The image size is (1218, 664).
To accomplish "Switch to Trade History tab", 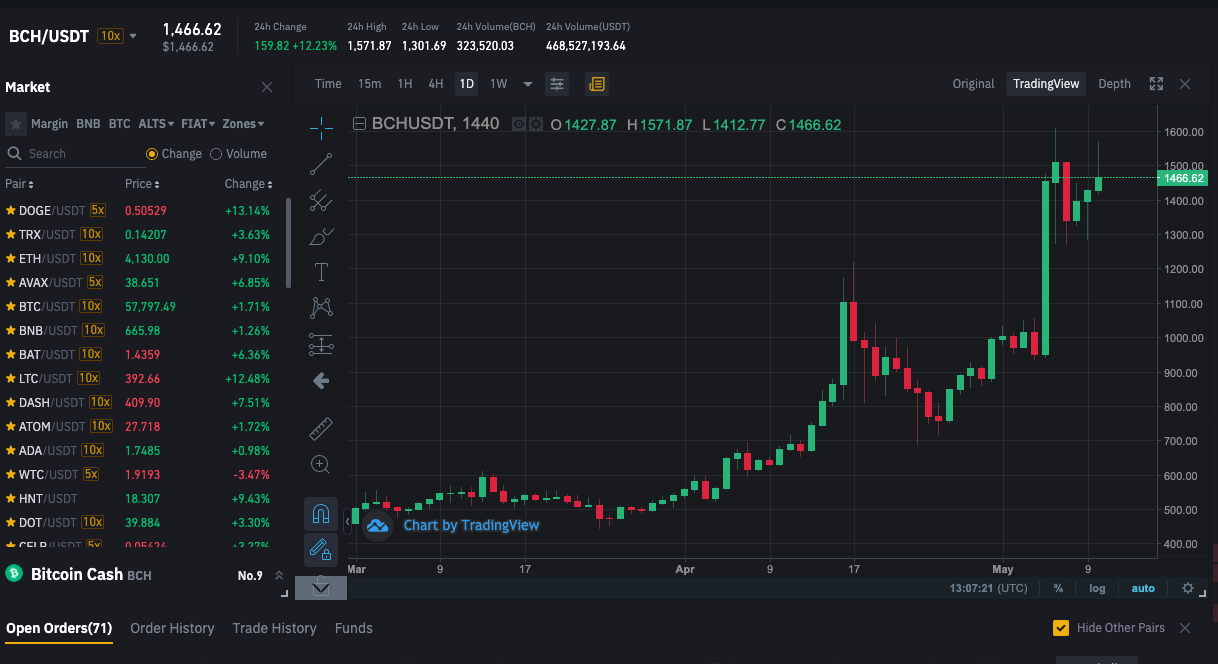I will (x=274, y=628).
